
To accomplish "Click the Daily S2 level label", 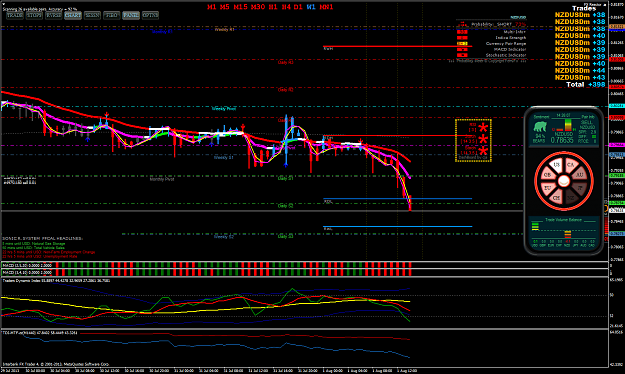I will 285,206.
